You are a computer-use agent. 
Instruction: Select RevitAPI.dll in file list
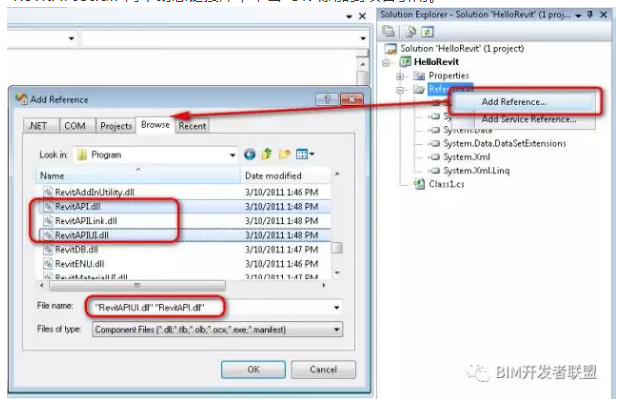78,206
